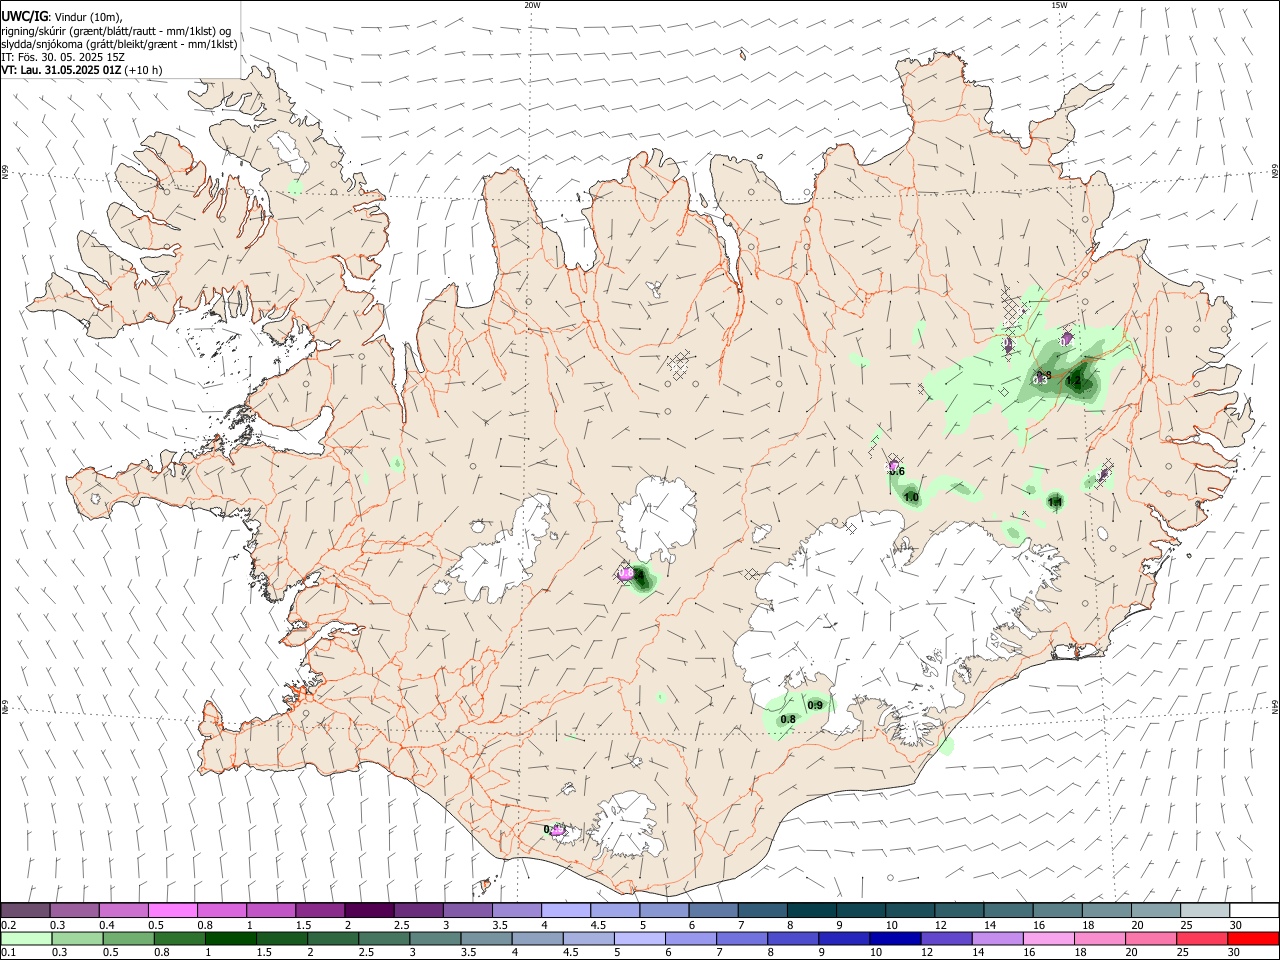Select the dark blue 10 rain scale swatch
The image size is (1280, 960).
pos(895,938)
